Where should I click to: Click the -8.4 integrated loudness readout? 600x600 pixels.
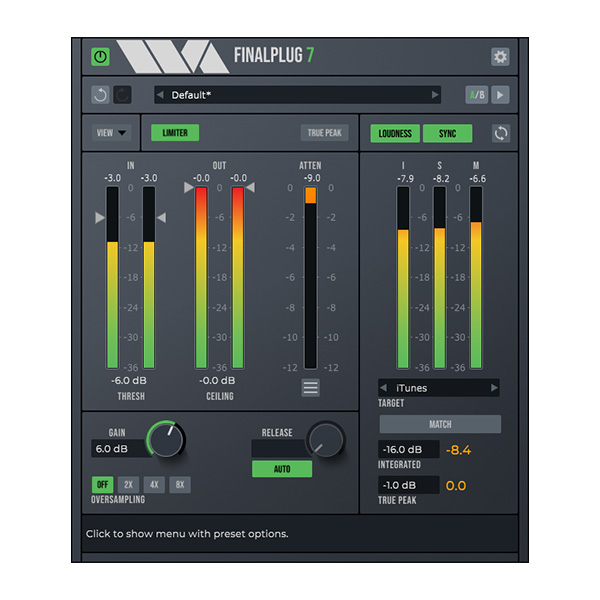coord(458,450)
